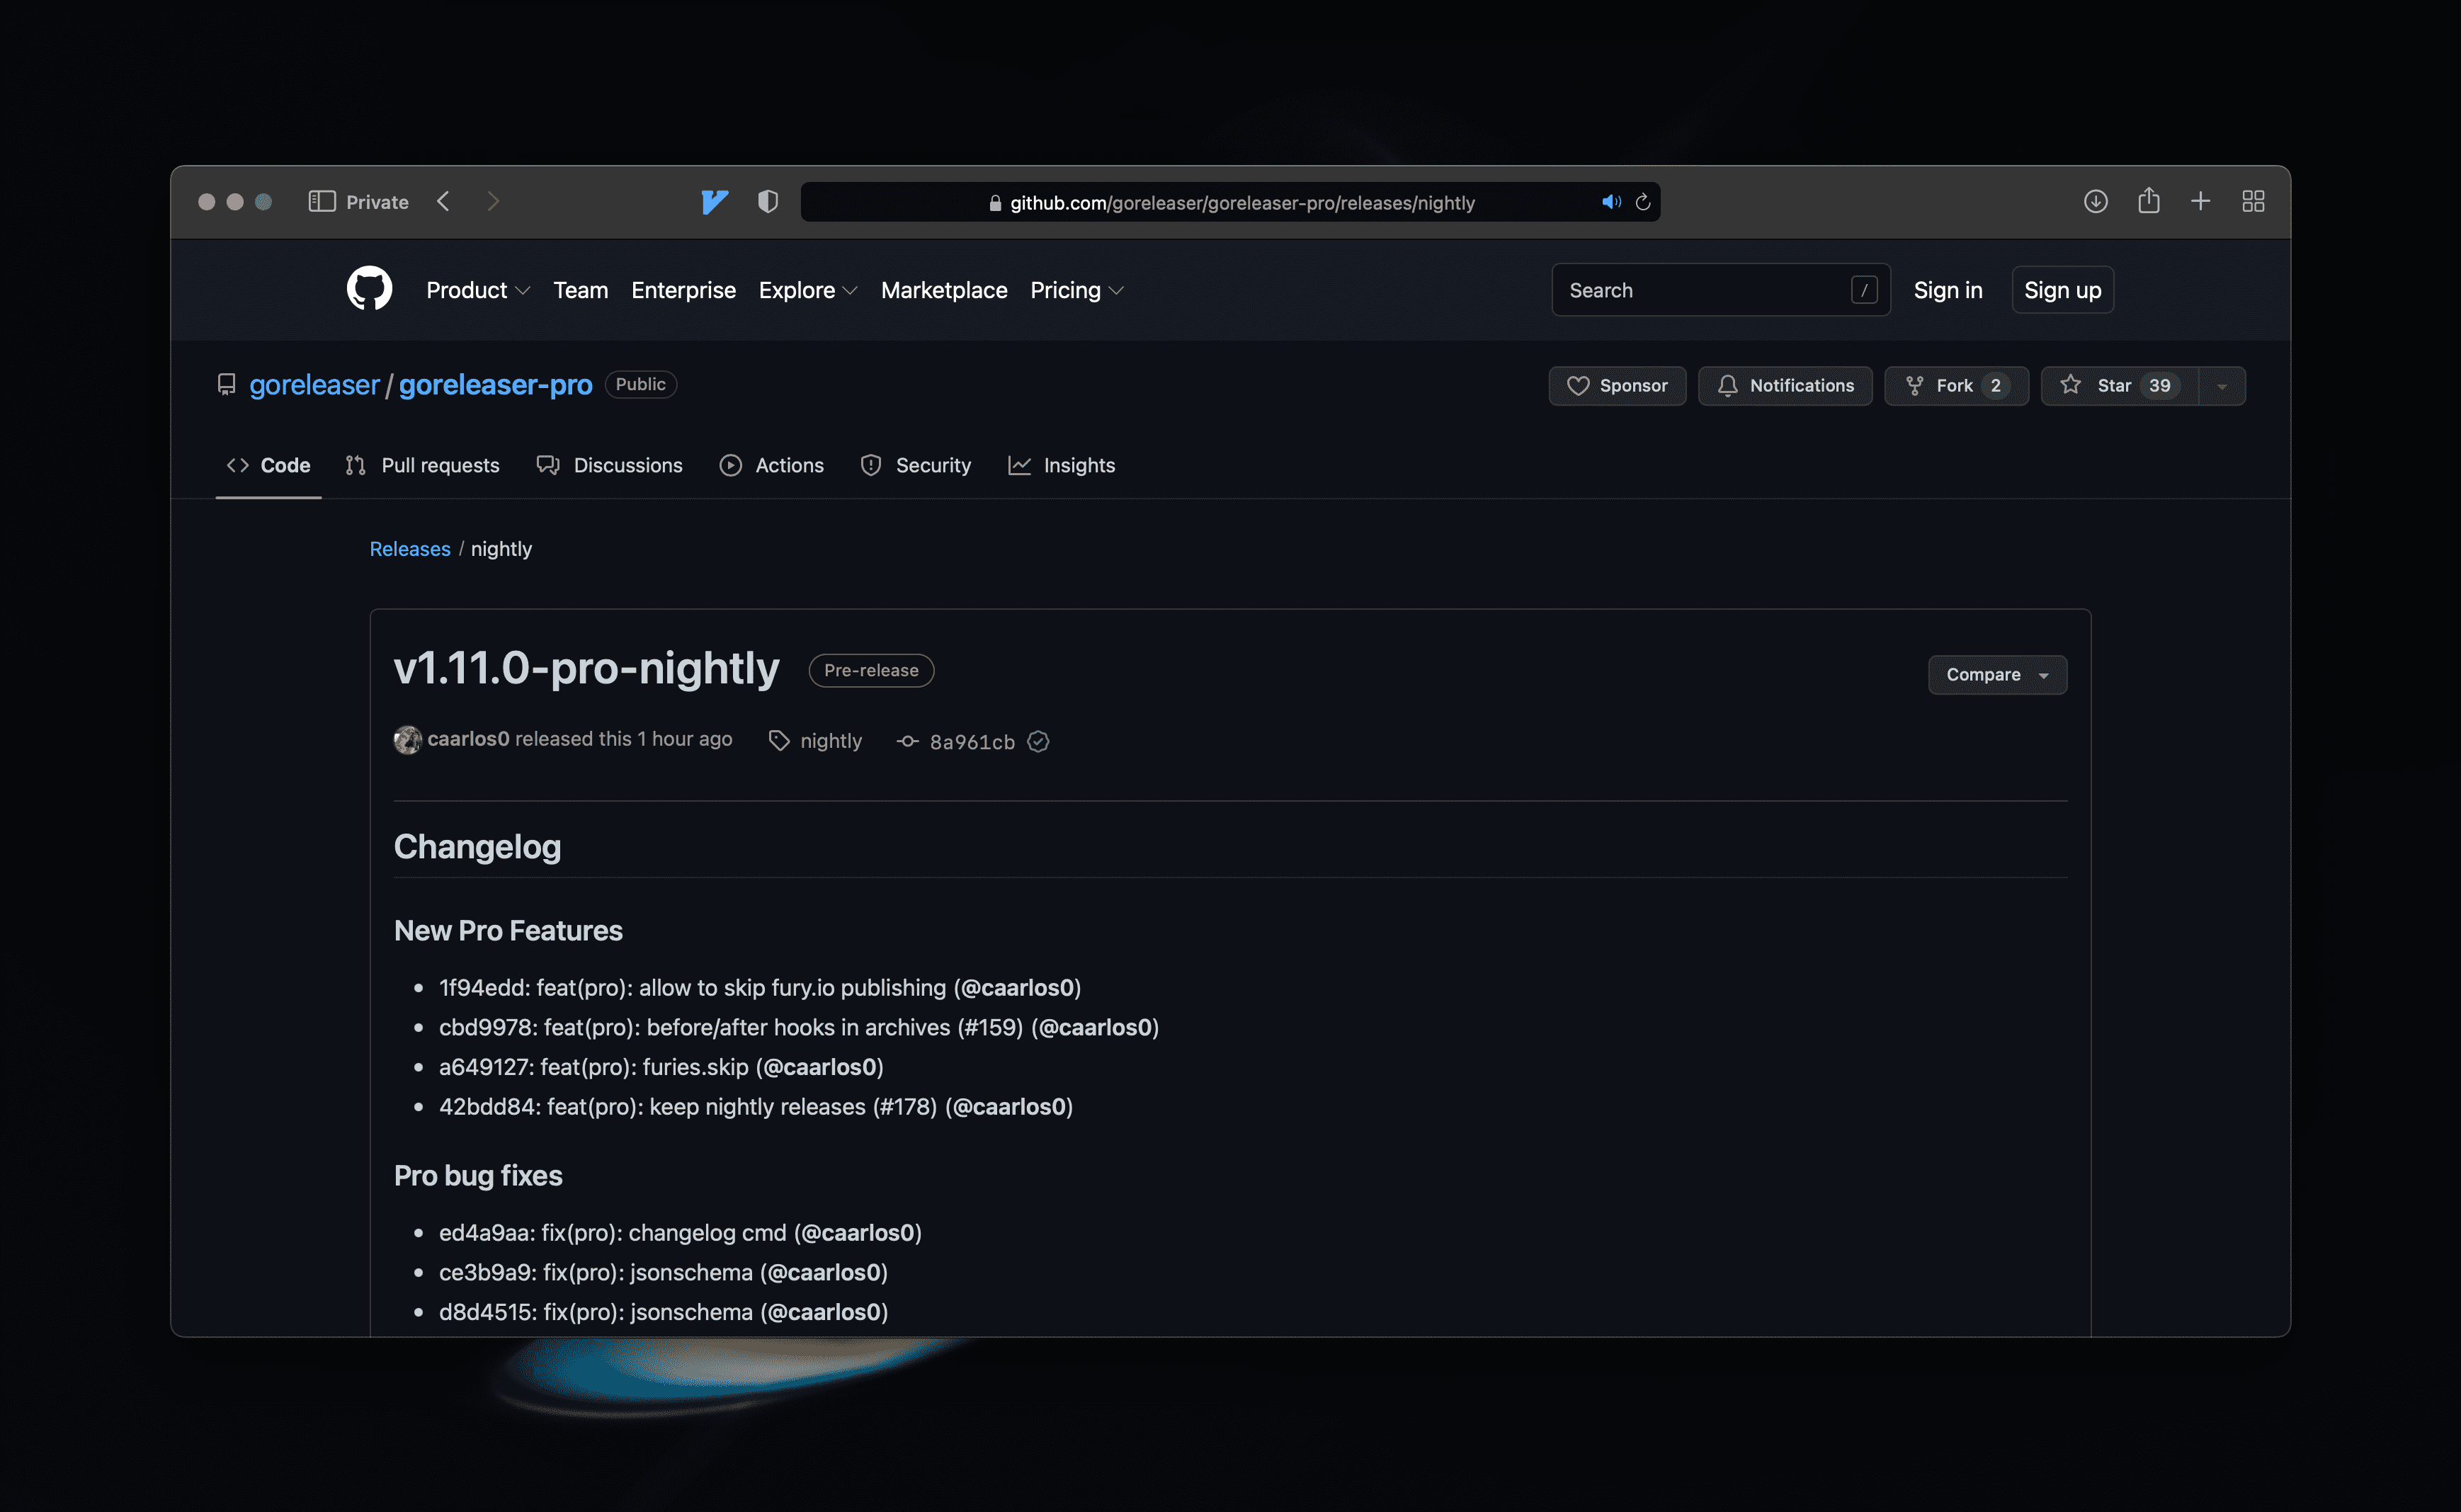Click the Sponsor button
Image resolution: width=2461 pixels, height=1512 pixels.
[1617, 386]
